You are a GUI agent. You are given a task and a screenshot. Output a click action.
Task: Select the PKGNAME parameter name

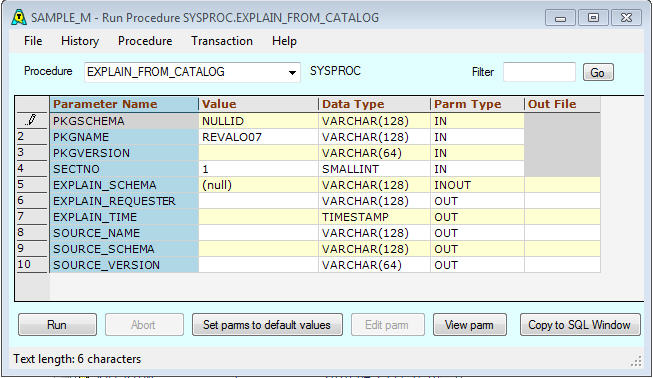coord(124,137)
